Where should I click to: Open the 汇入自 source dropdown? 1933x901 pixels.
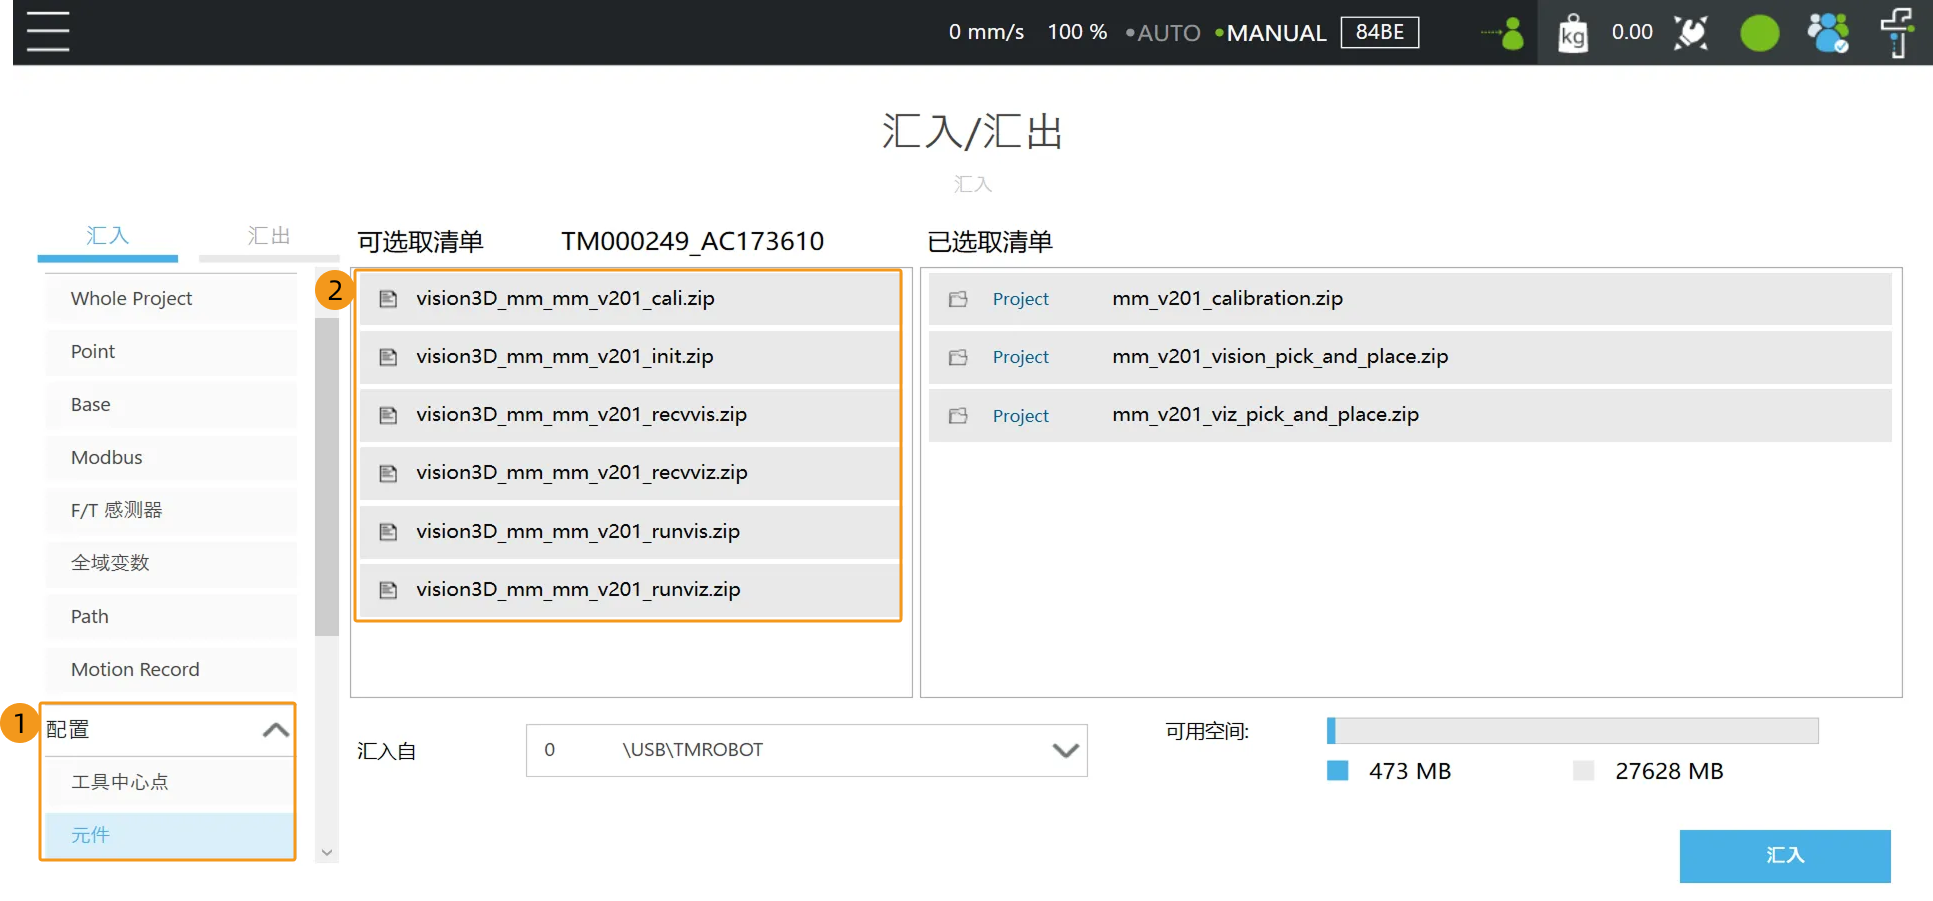(1065, 750)
